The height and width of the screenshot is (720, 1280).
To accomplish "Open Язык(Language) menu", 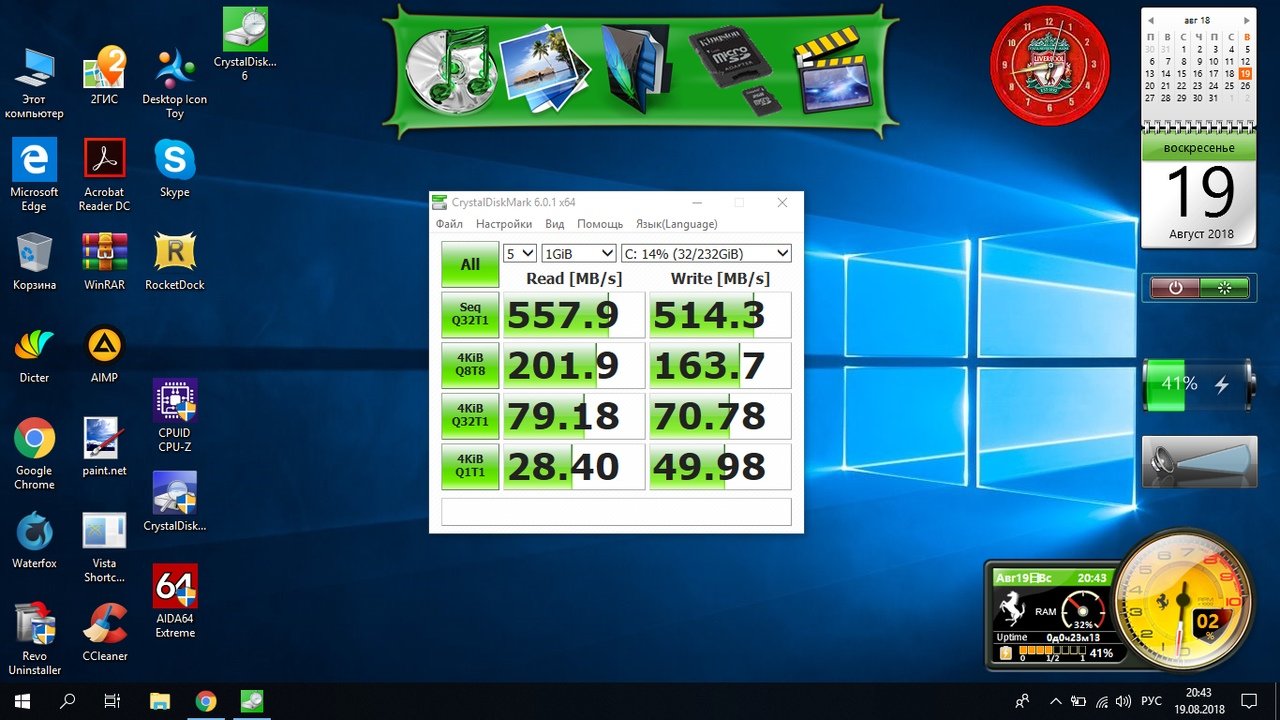I will 677,224.
